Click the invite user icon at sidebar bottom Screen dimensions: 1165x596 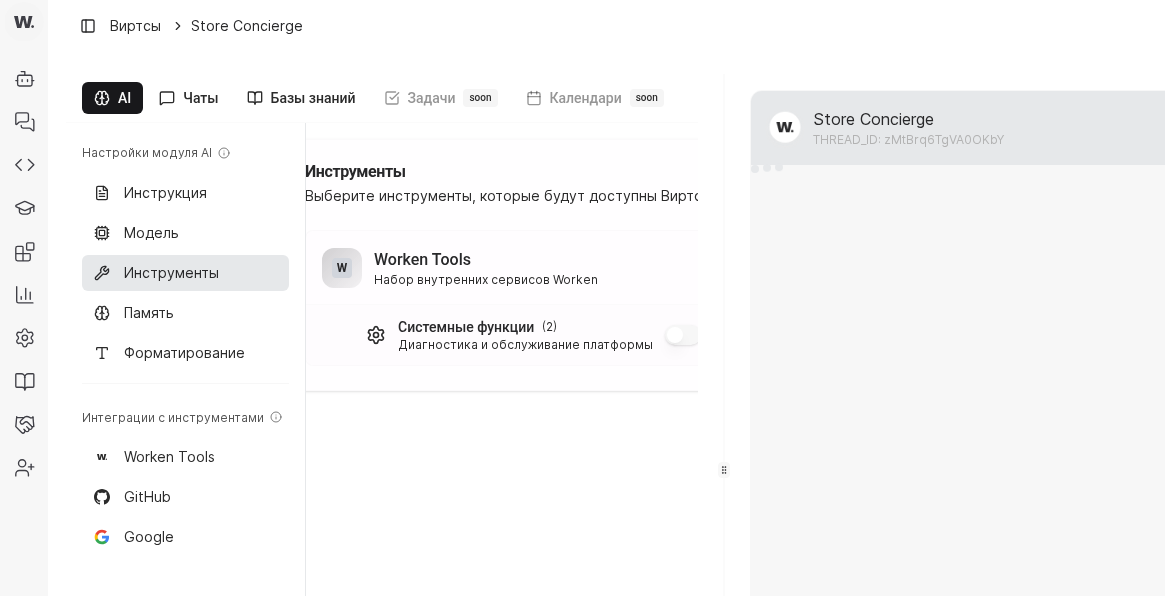[24, 467]
